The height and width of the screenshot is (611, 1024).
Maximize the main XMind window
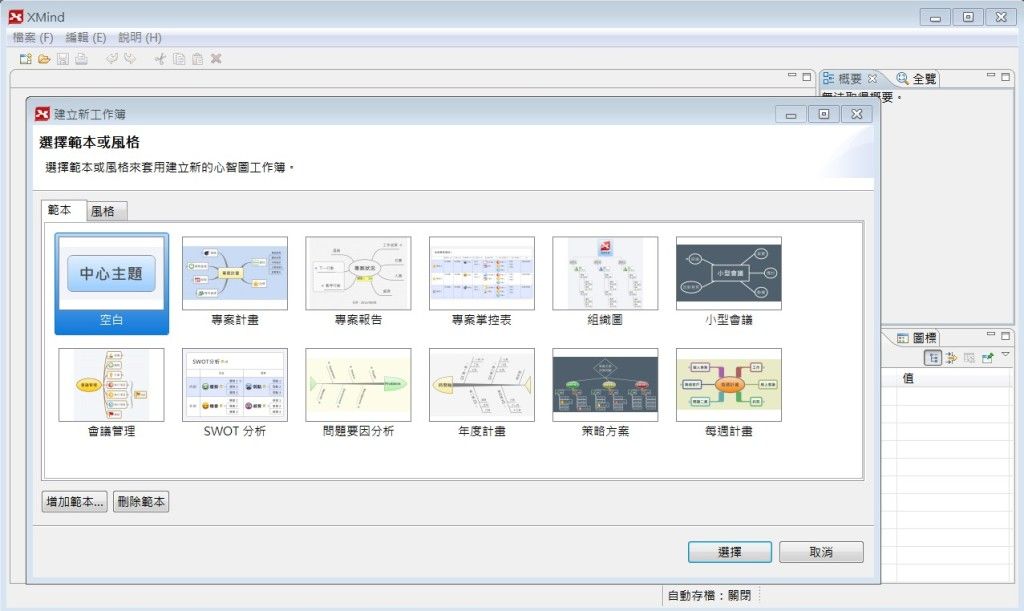pos(968,17)
